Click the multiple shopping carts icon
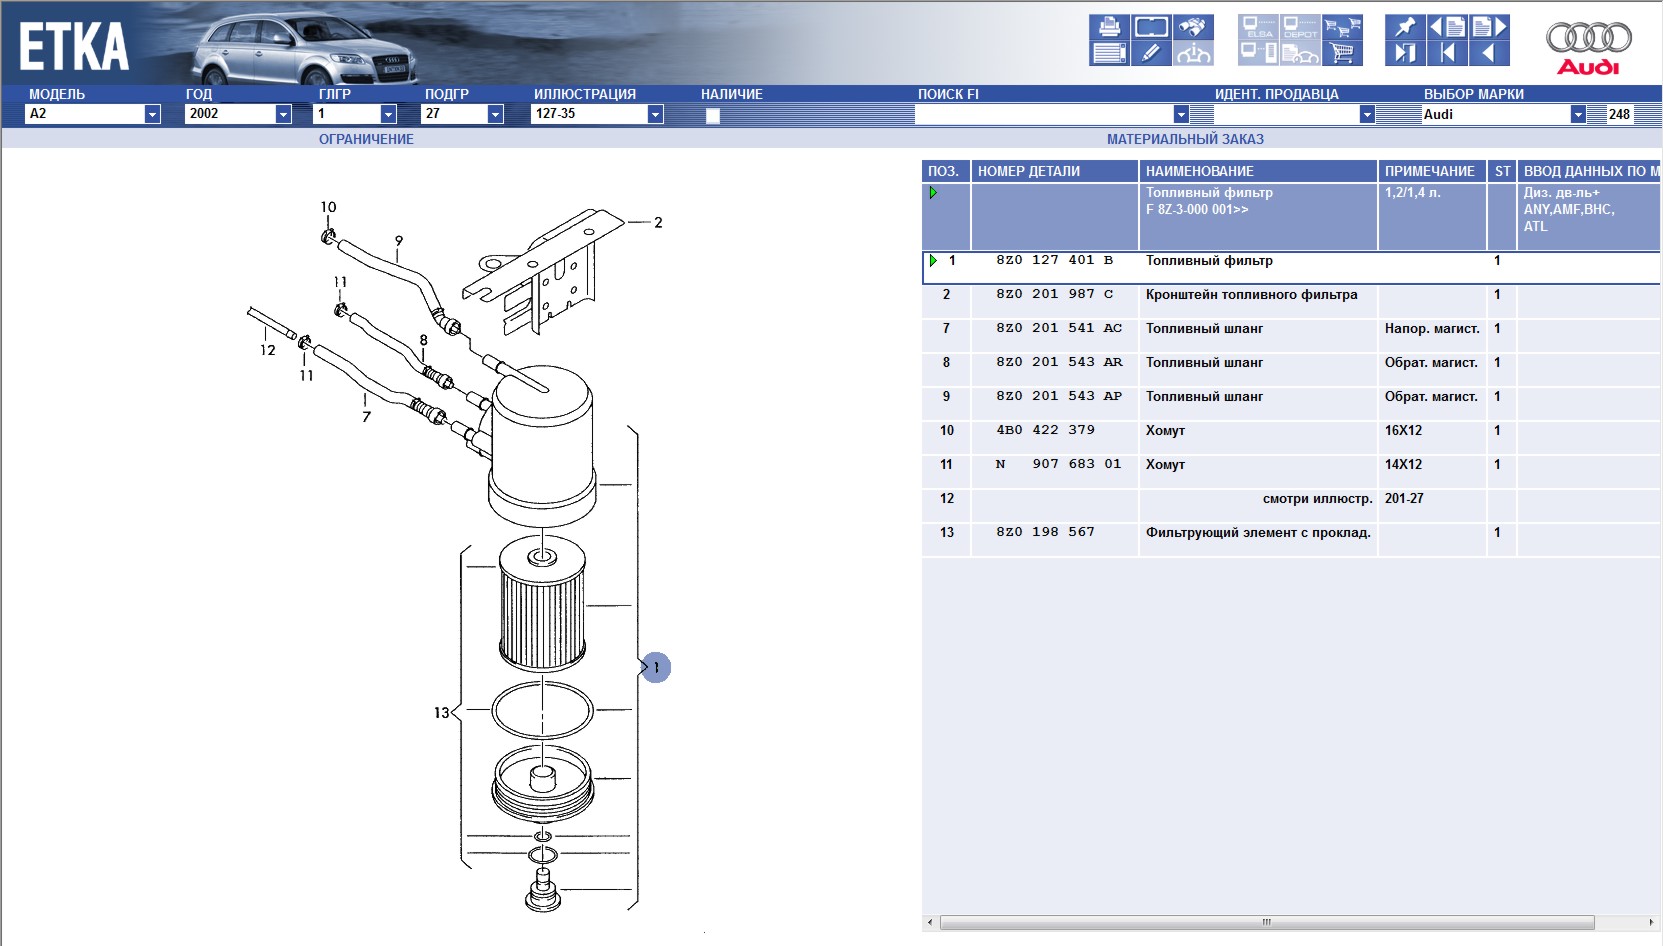 point(1342,27)
